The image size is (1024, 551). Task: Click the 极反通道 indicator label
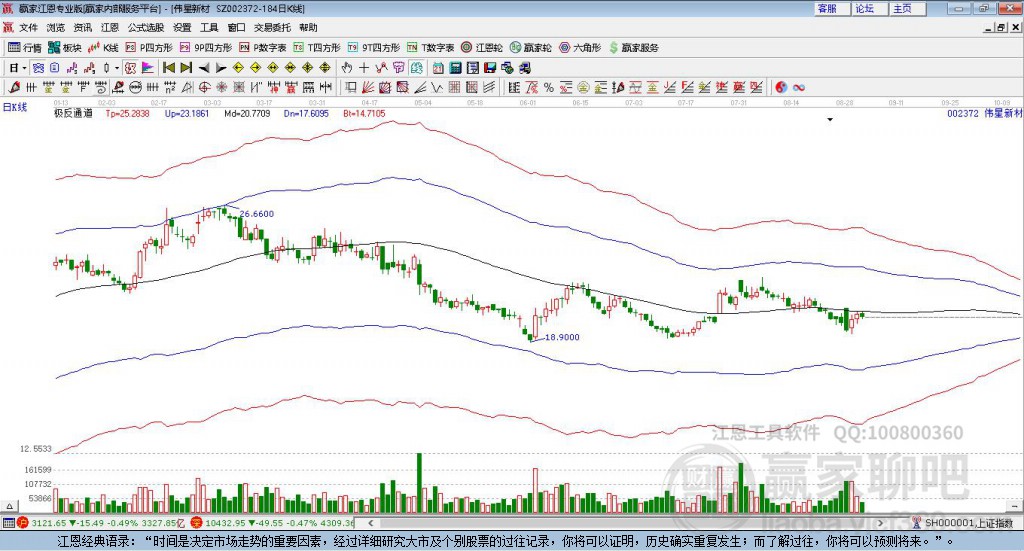73,114
